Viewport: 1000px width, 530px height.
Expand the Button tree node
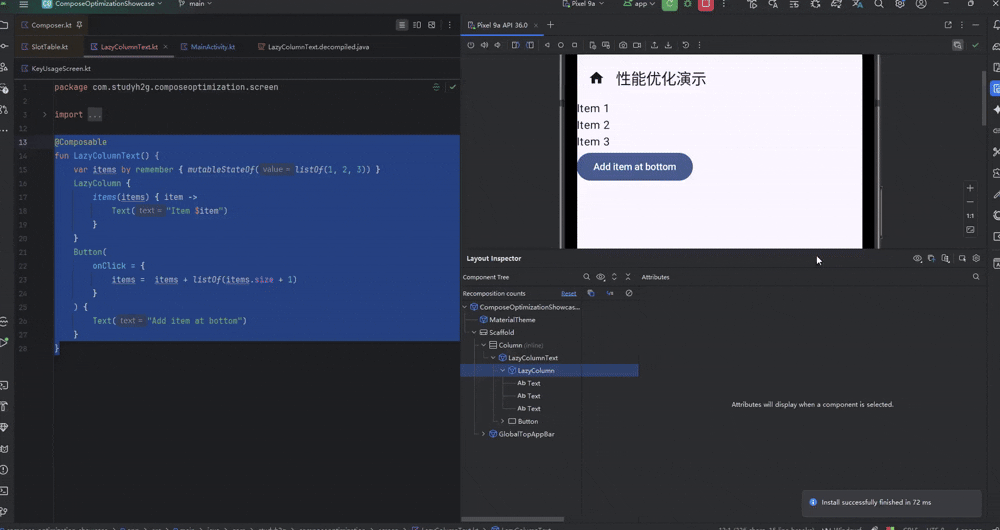point(503,422)
